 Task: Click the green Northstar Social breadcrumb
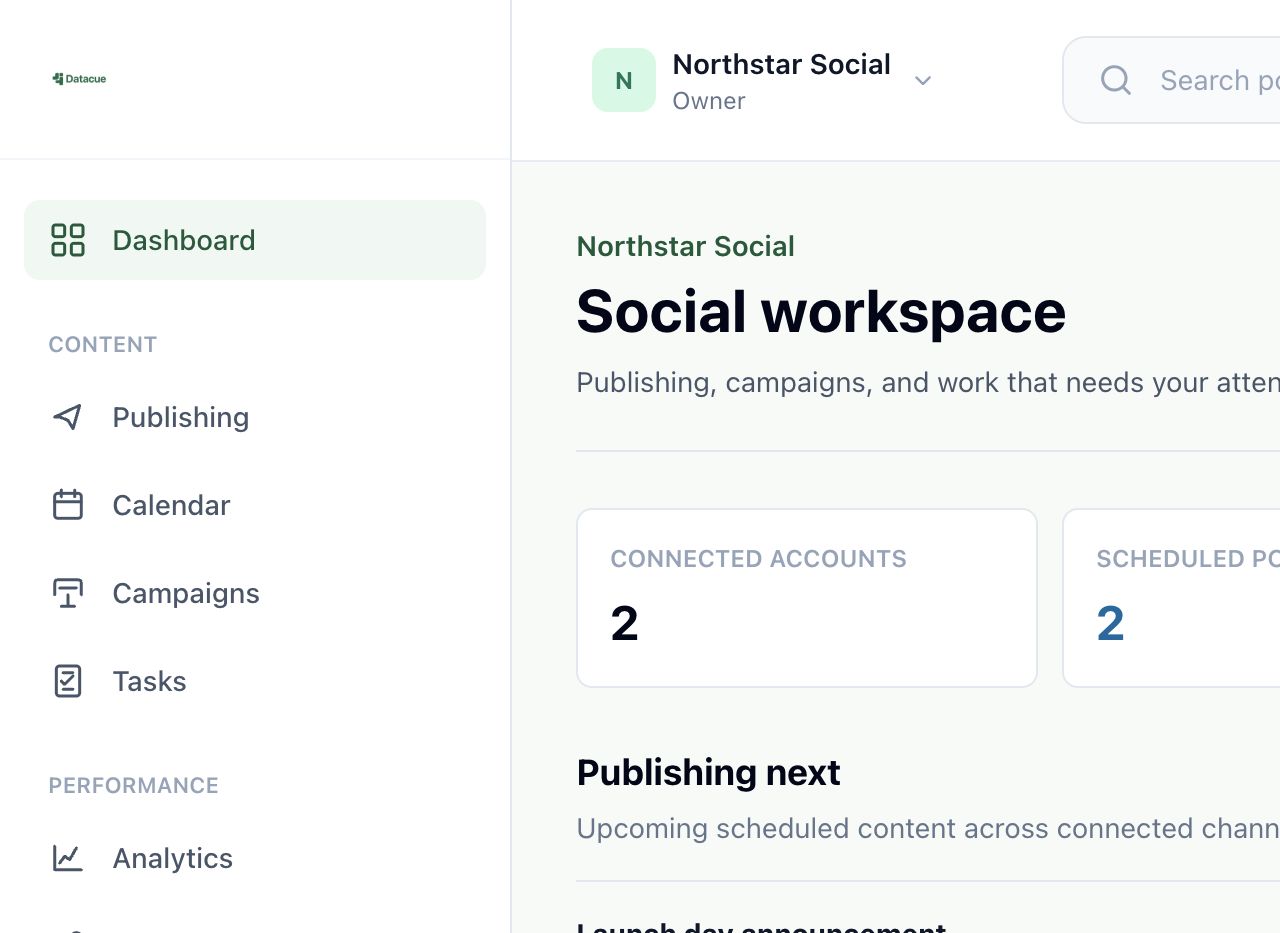[x=686, y=246]
